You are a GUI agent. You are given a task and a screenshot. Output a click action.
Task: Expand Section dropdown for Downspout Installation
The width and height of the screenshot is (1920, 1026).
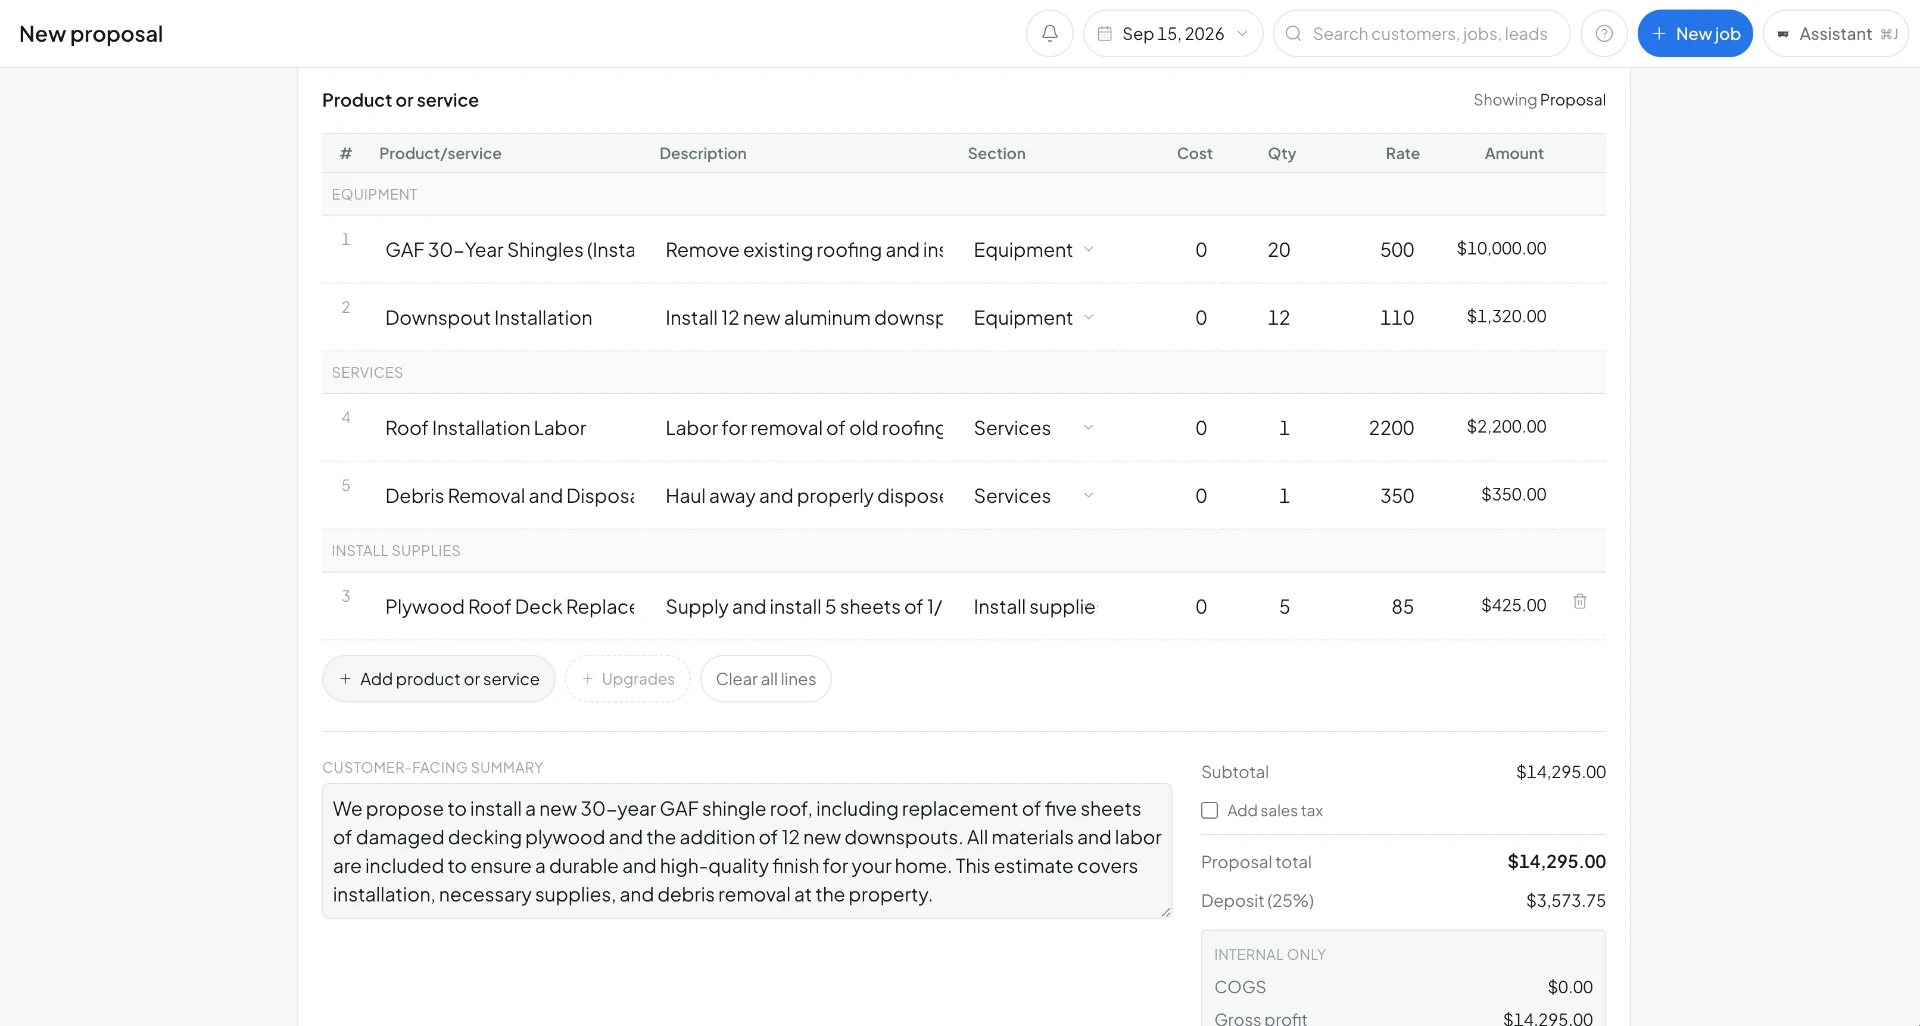coord(1034,318)
